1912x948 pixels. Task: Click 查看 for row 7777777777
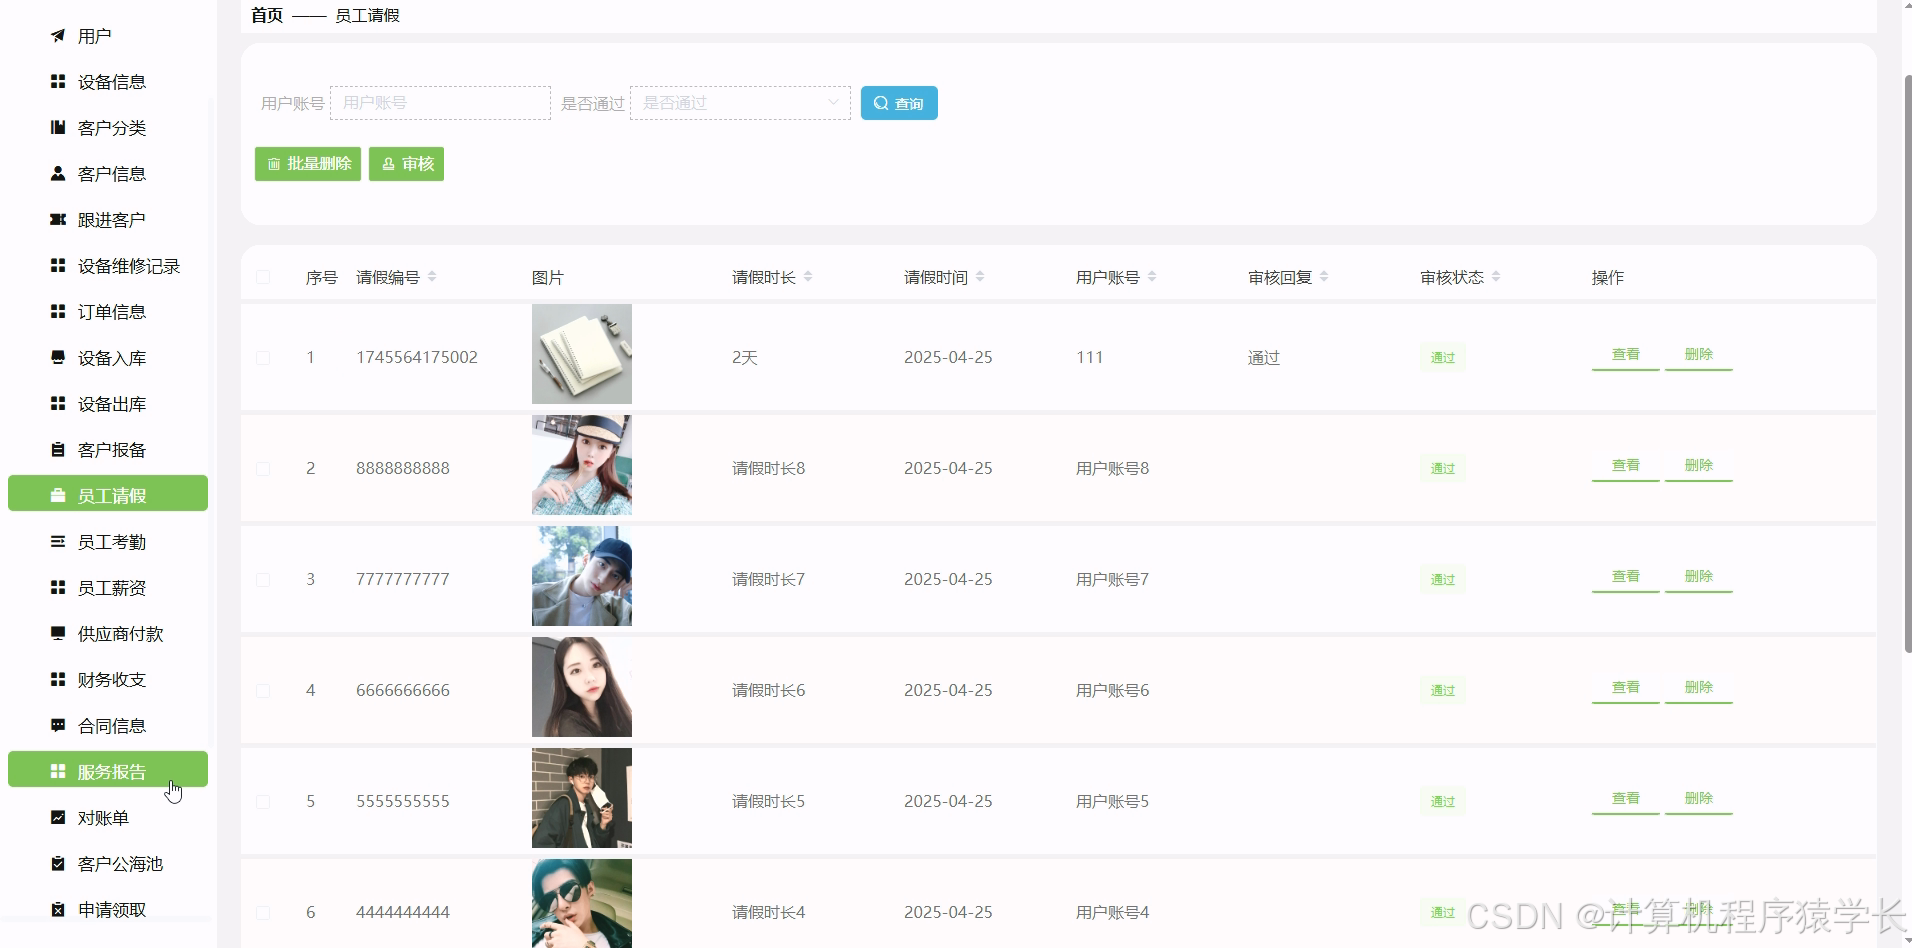pos(1626,577)
